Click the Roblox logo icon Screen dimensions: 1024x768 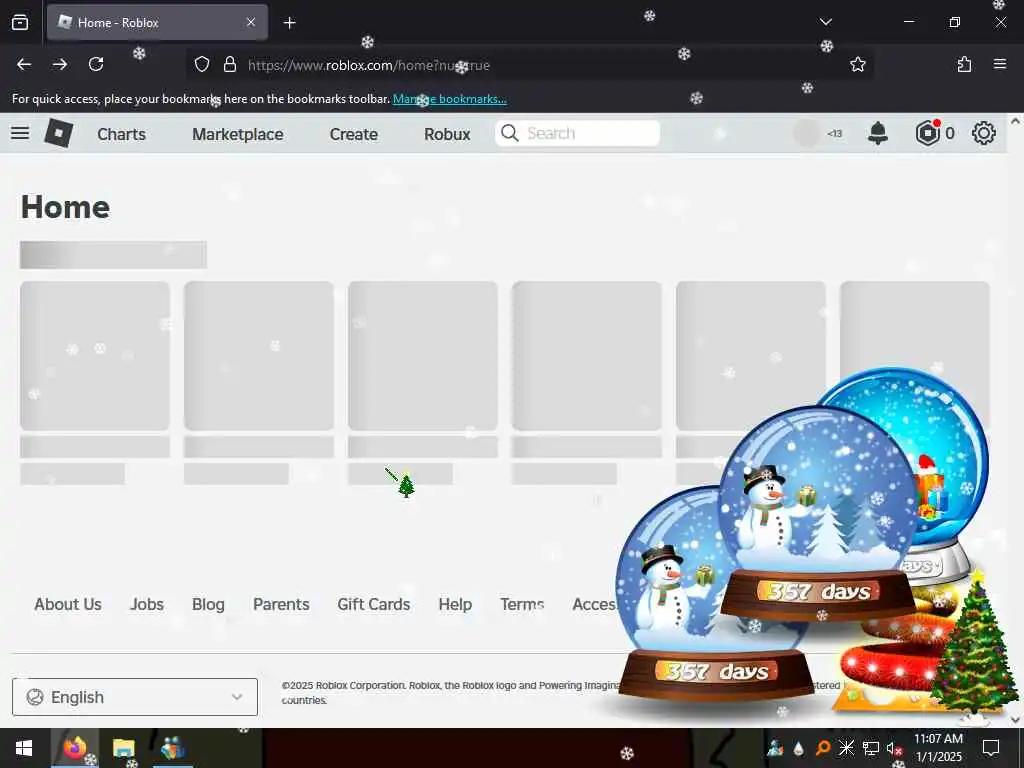point(59,133)
